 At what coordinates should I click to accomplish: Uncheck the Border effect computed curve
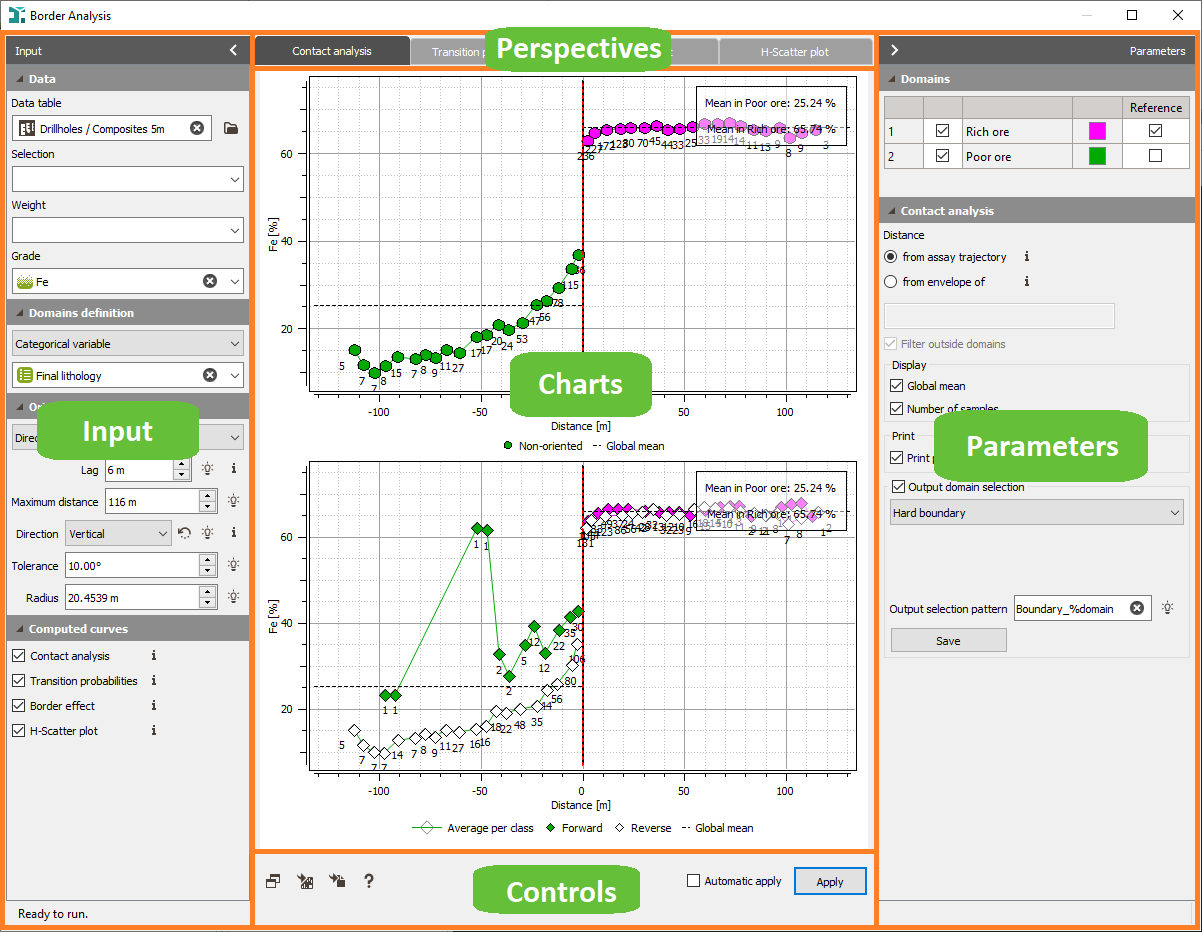pyautogui.click(x=17, y=705)
